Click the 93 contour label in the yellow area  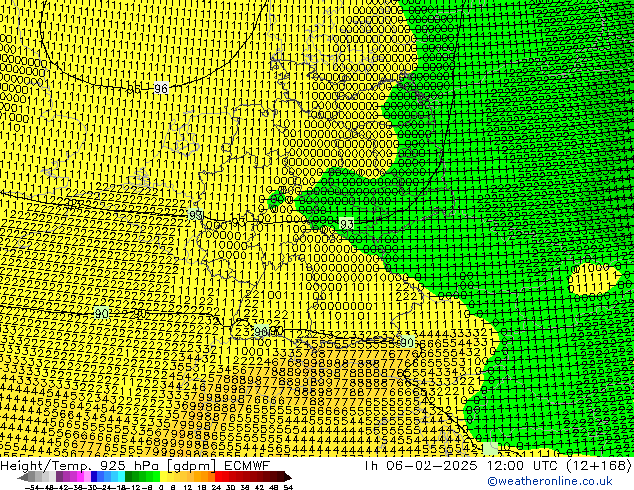click(195, 215)
